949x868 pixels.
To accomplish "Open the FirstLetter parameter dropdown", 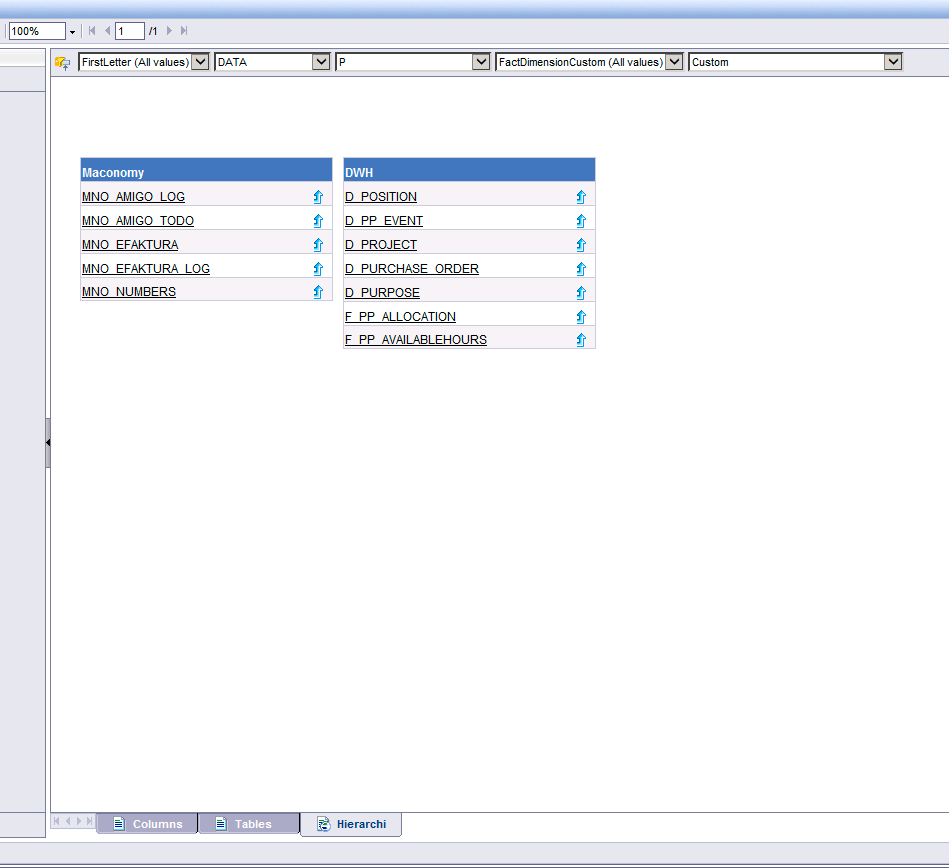I will point(200,61).
